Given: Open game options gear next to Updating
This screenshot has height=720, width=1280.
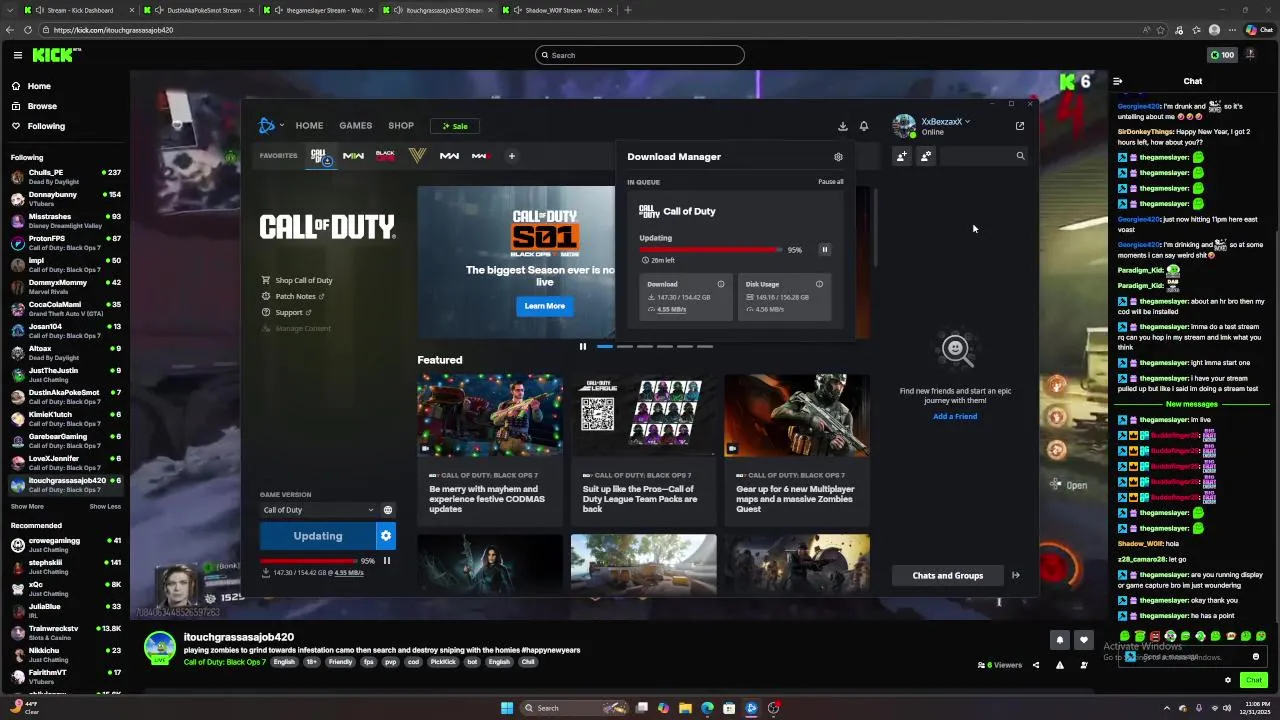Looking at the screenshot, I should click(385, 536).
